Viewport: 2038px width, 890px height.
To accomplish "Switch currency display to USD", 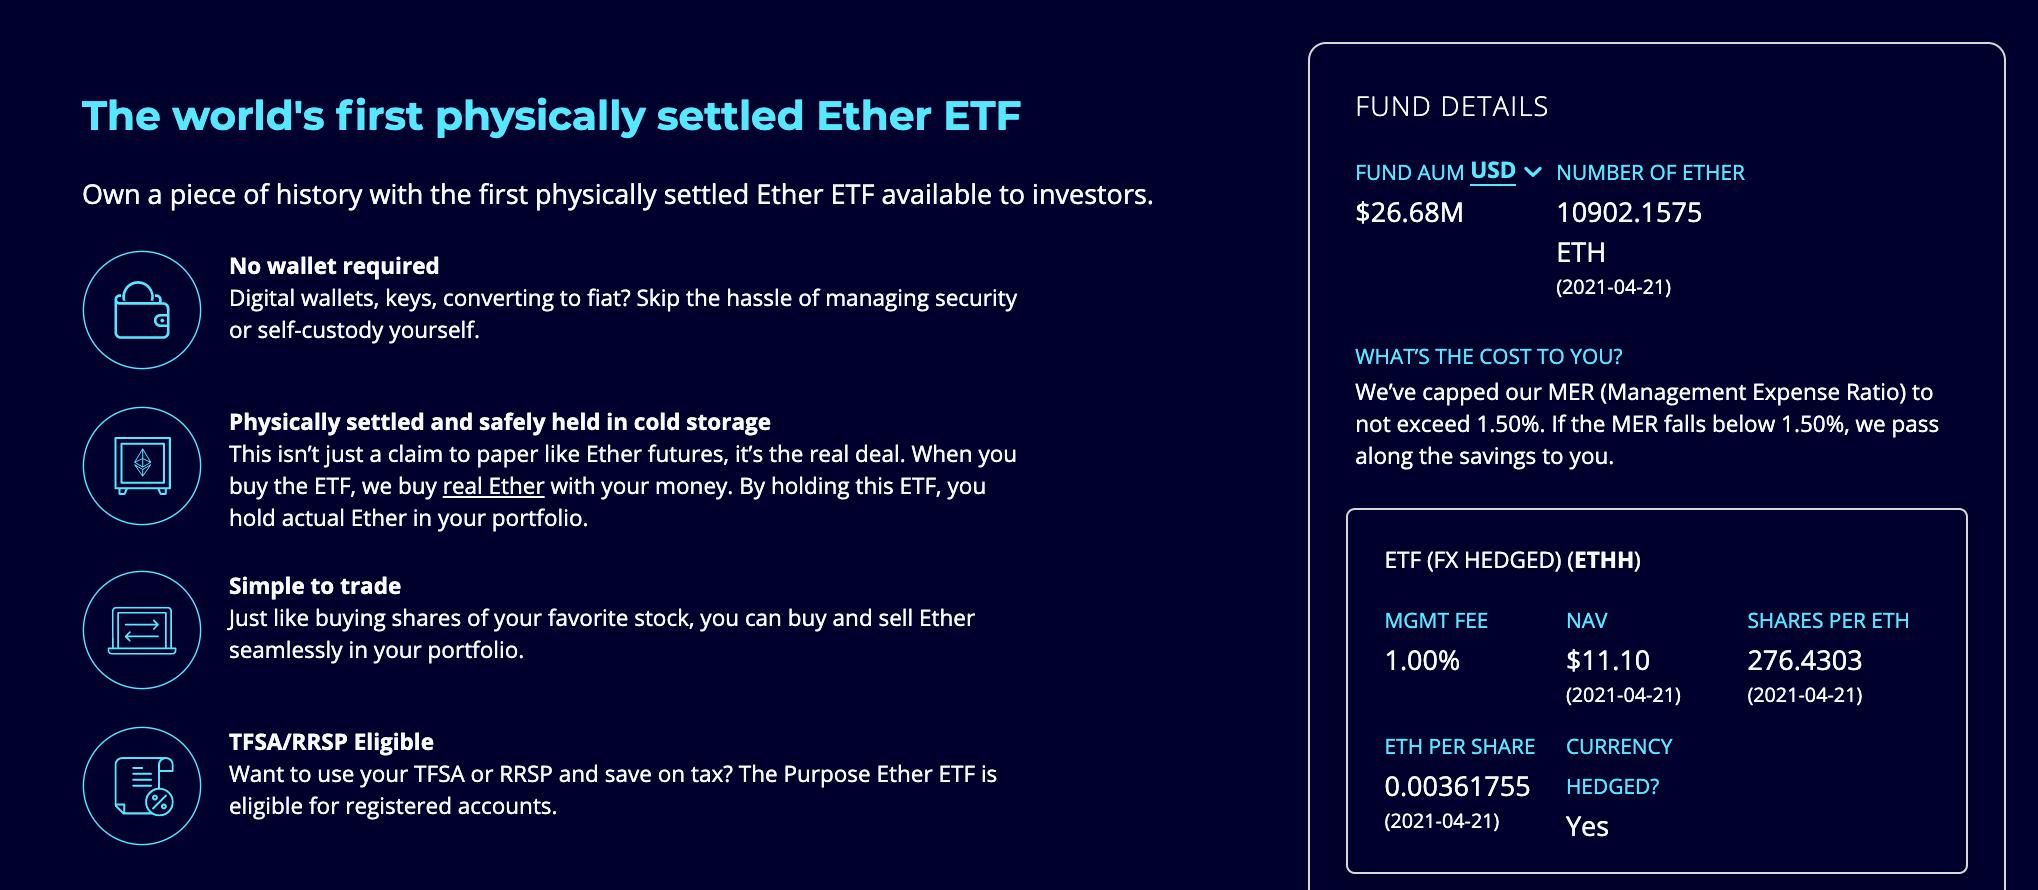I will pos(1494,170).
